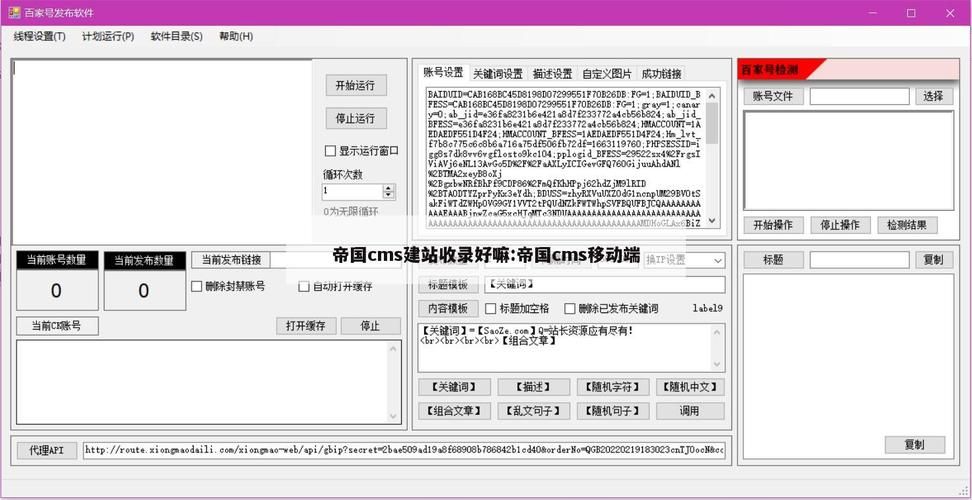Viewport: 972px width, 500px height.
Task: Switch to the 成功链接 tab
Action: click(661, 74)
